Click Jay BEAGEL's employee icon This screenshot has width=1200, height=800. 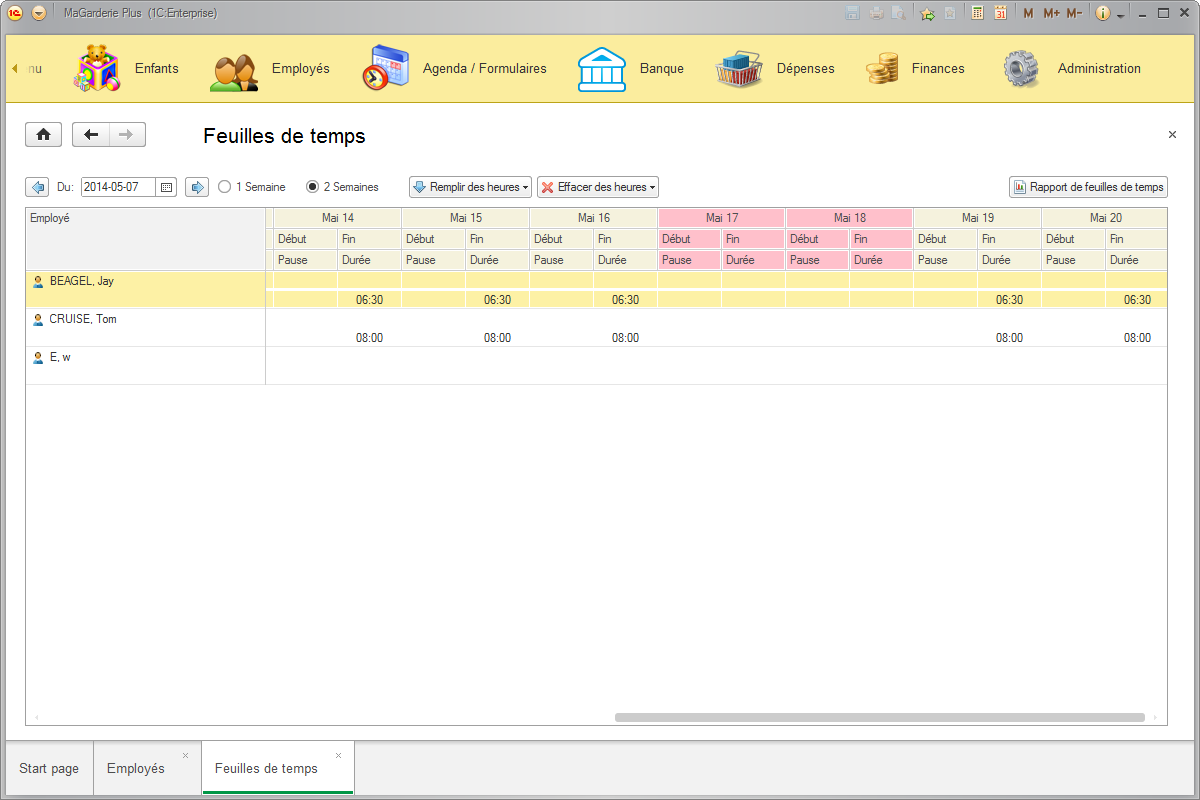click(x=37, y=281)
